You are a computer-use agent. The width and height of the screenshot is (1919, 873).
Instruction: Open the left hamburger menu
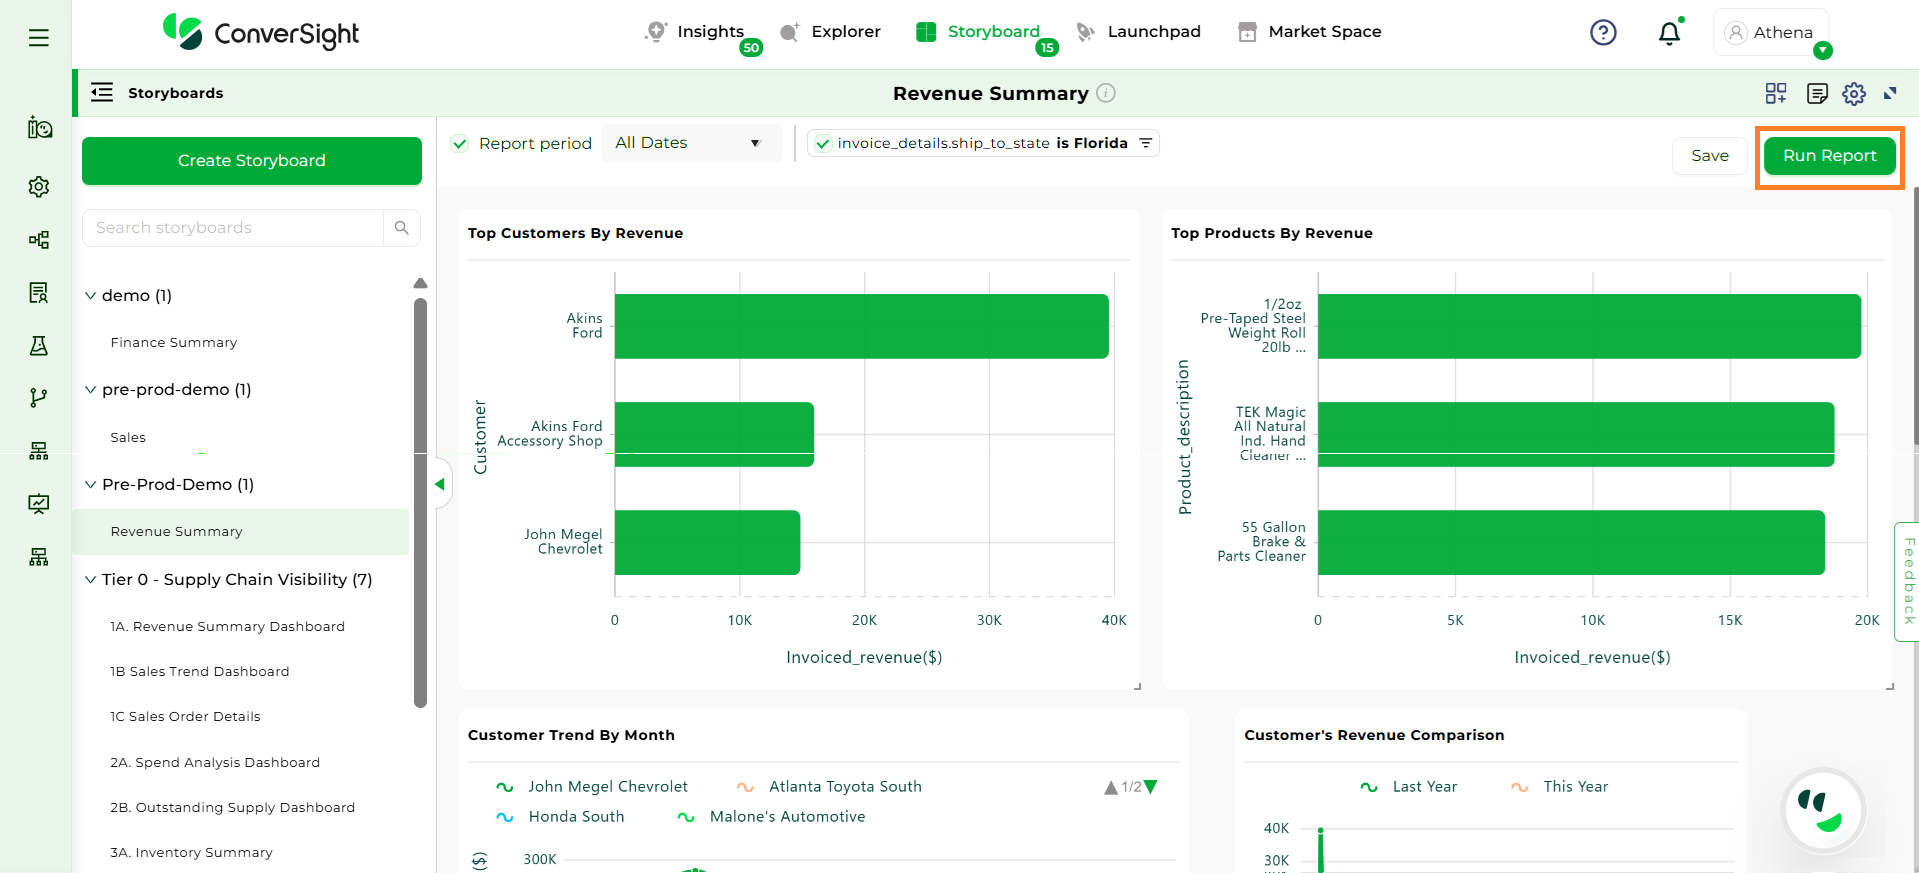point(39,38)
